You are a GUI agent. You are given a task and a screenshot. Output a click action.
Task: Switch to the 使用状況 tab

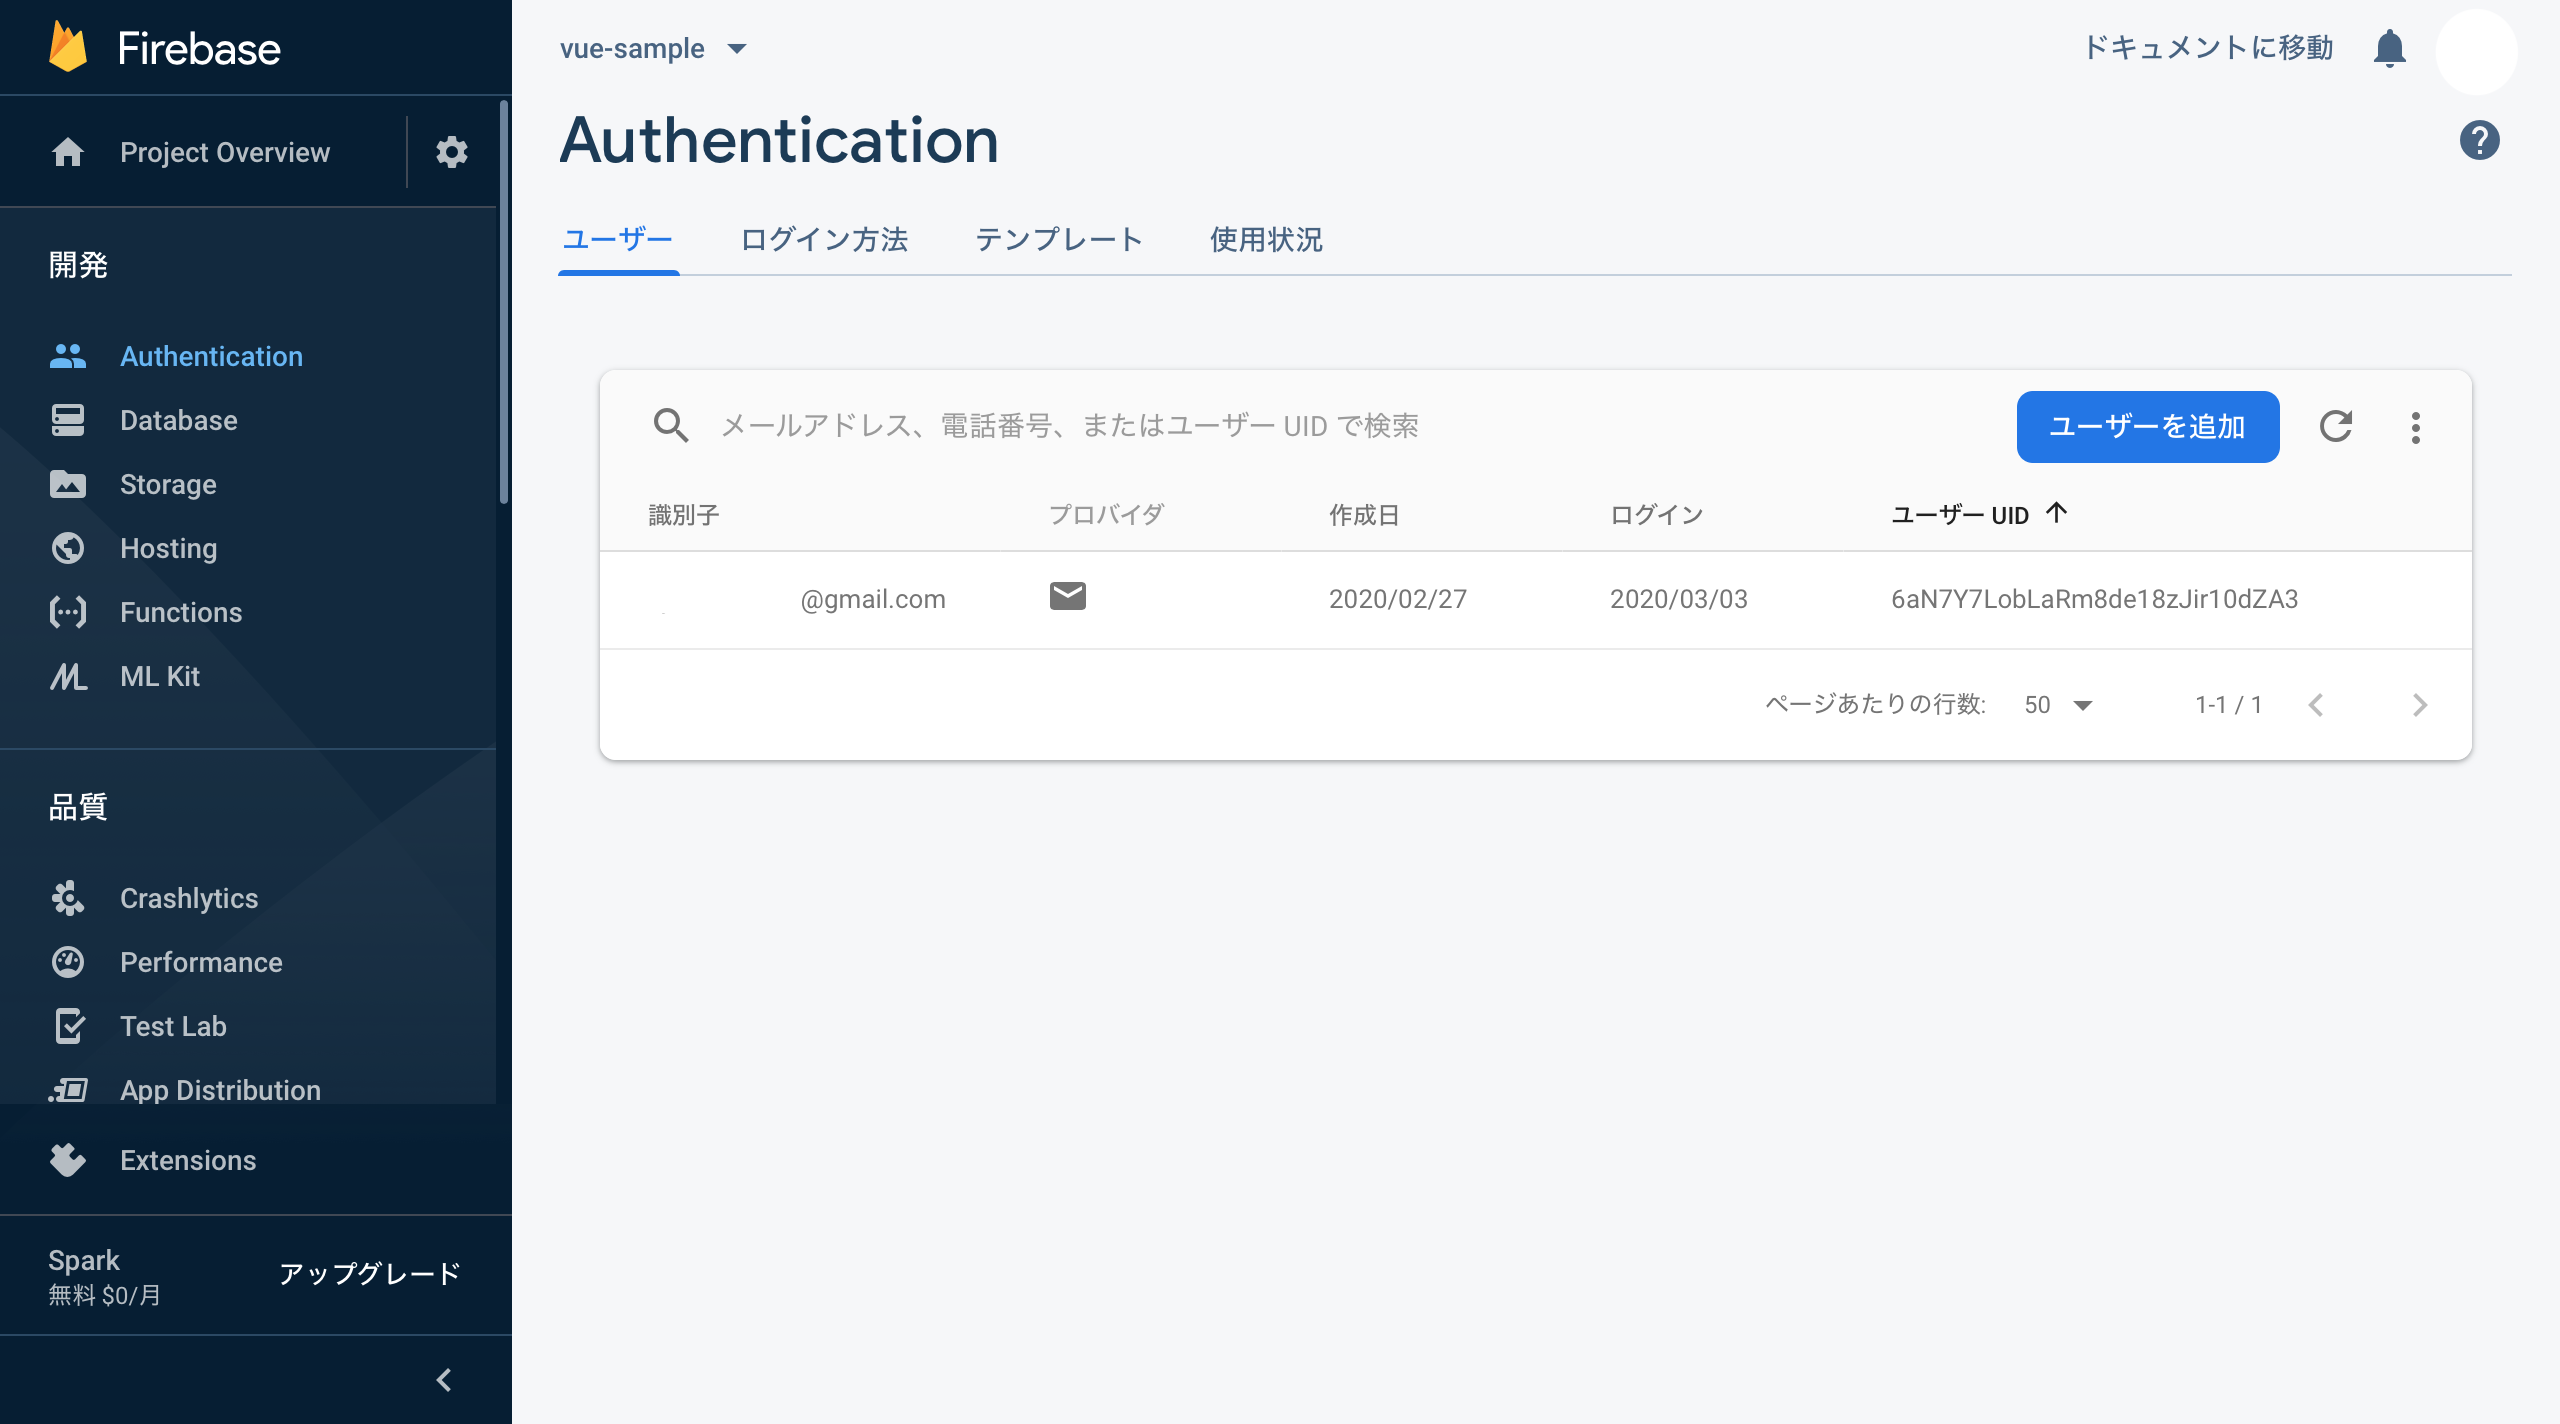(x=1266, y=240)
